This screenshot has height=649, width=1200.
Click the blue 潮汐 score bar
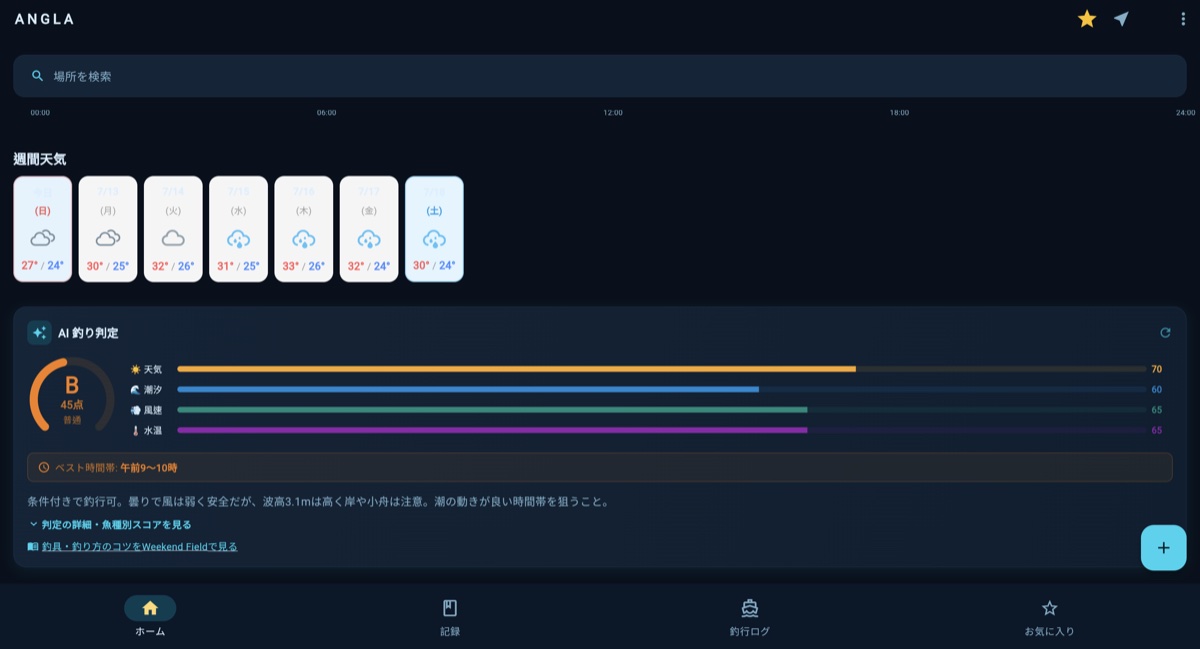click(x=662, y=389)
